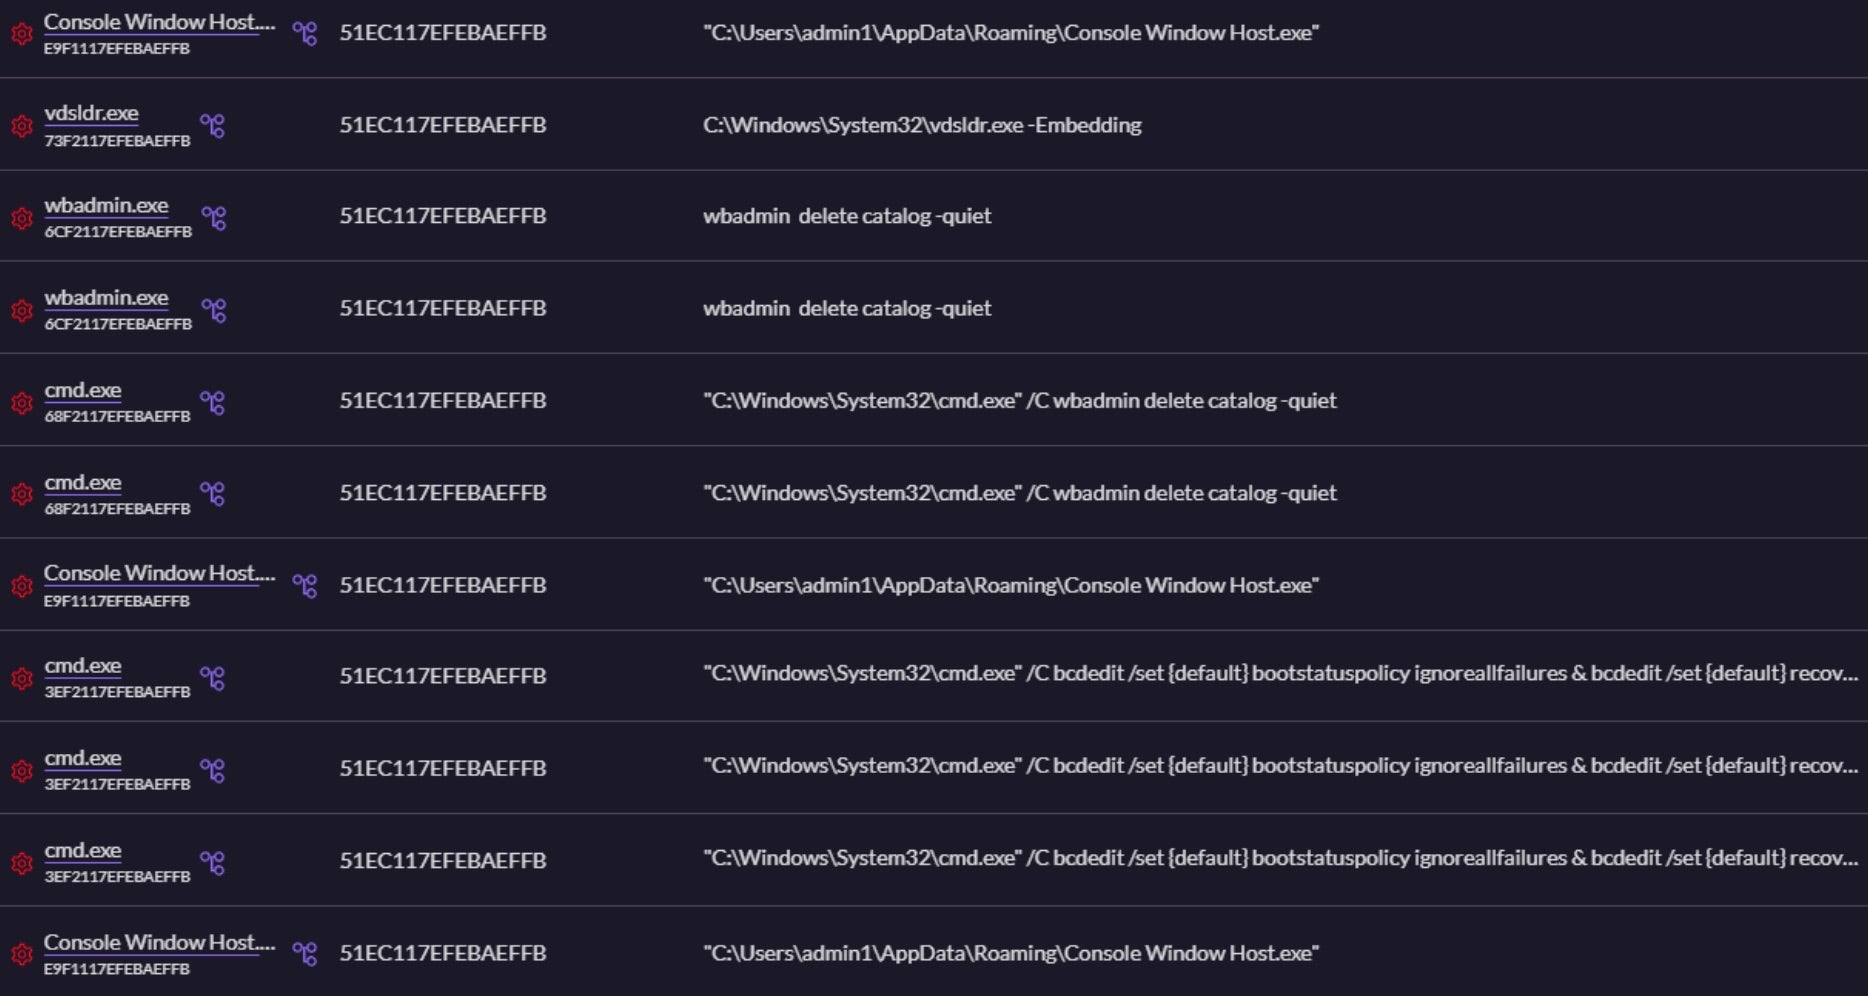Viewport: 1868px width, 996px height.
Task: Open the vdsldr.exe process link
Action: click(91, 114)
